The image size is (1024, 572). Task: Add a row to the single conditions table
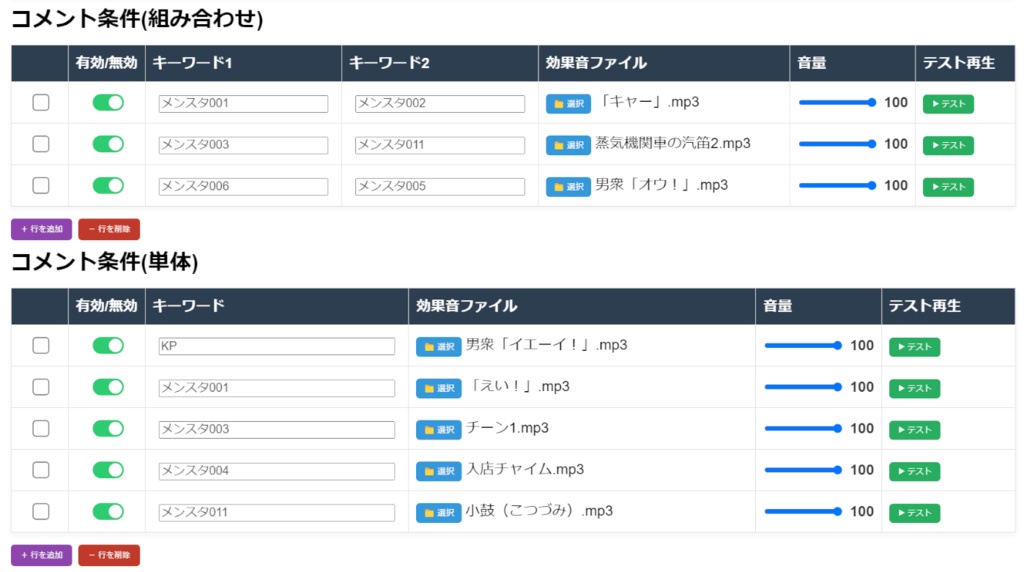[41, 555]
